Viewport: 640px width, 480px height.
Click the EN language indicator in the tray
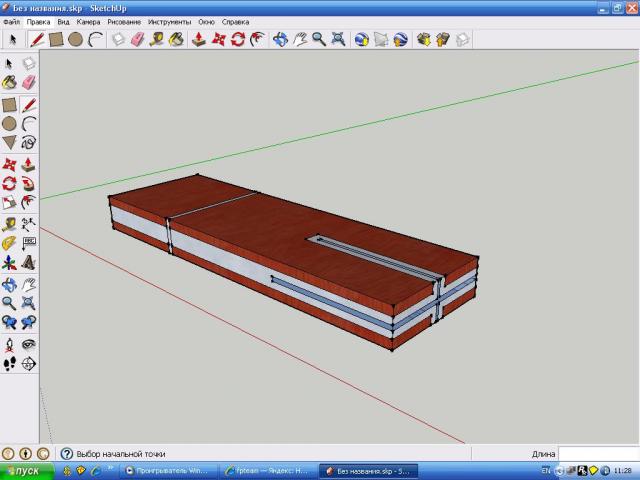tap(546, 471)
